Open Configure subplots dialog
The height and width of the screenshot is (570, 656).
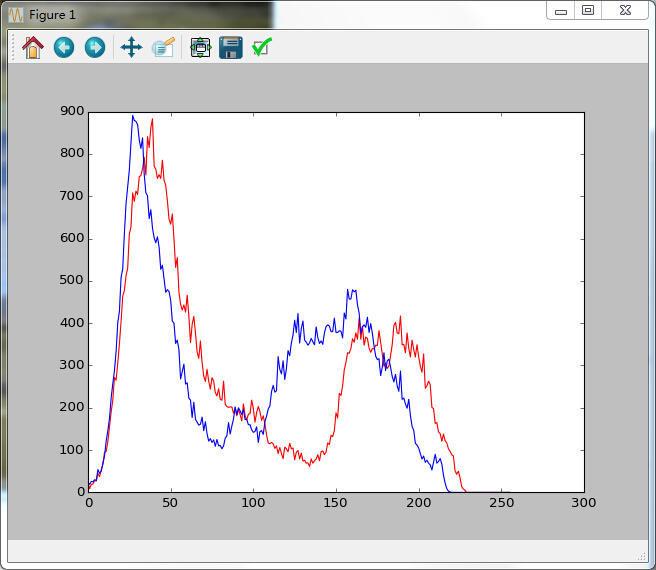tap(200, 47)
